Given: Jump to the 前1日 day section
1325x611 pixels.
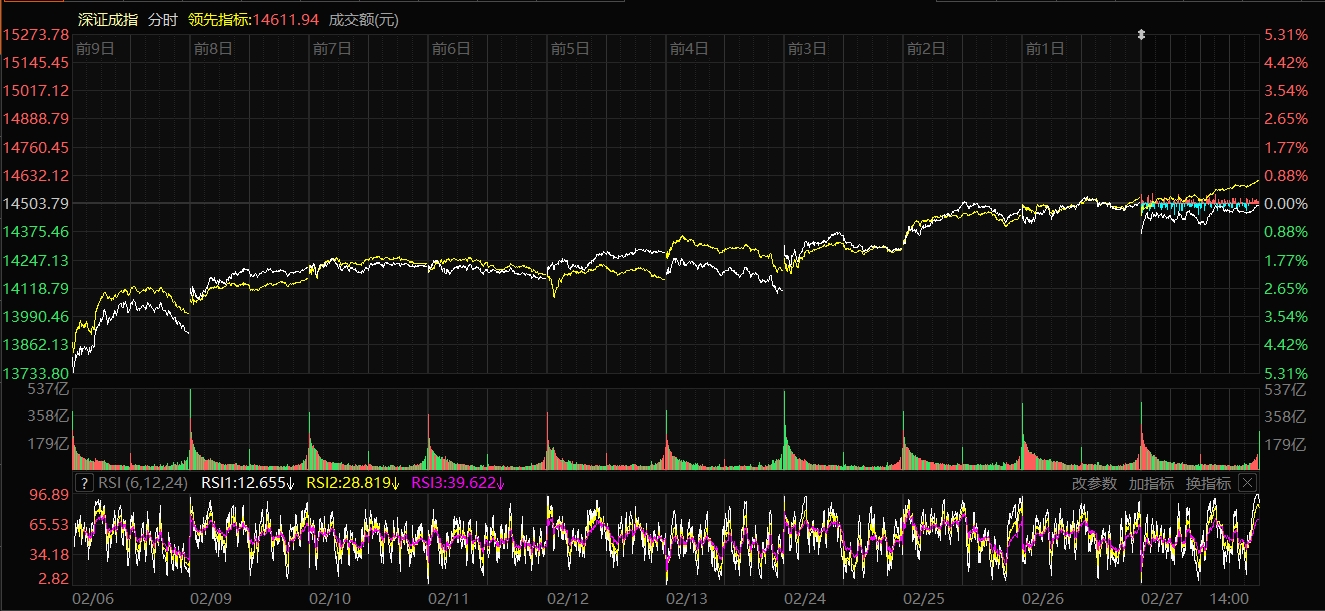Looking at the screenshot, I should pyautogui.click(x=1045, y=48).
